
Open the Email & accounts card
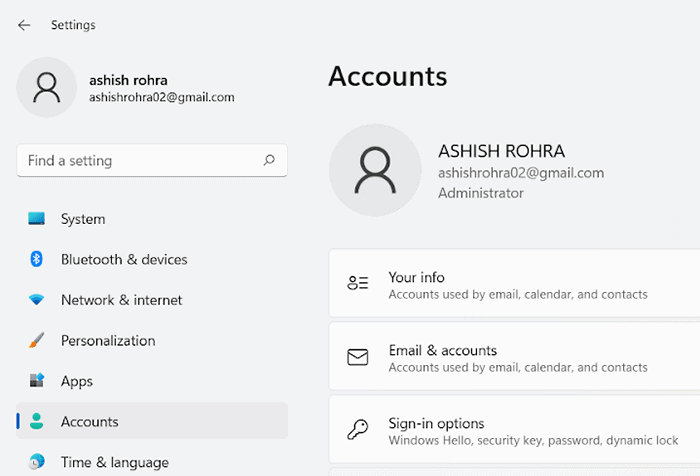coord(515,356)
